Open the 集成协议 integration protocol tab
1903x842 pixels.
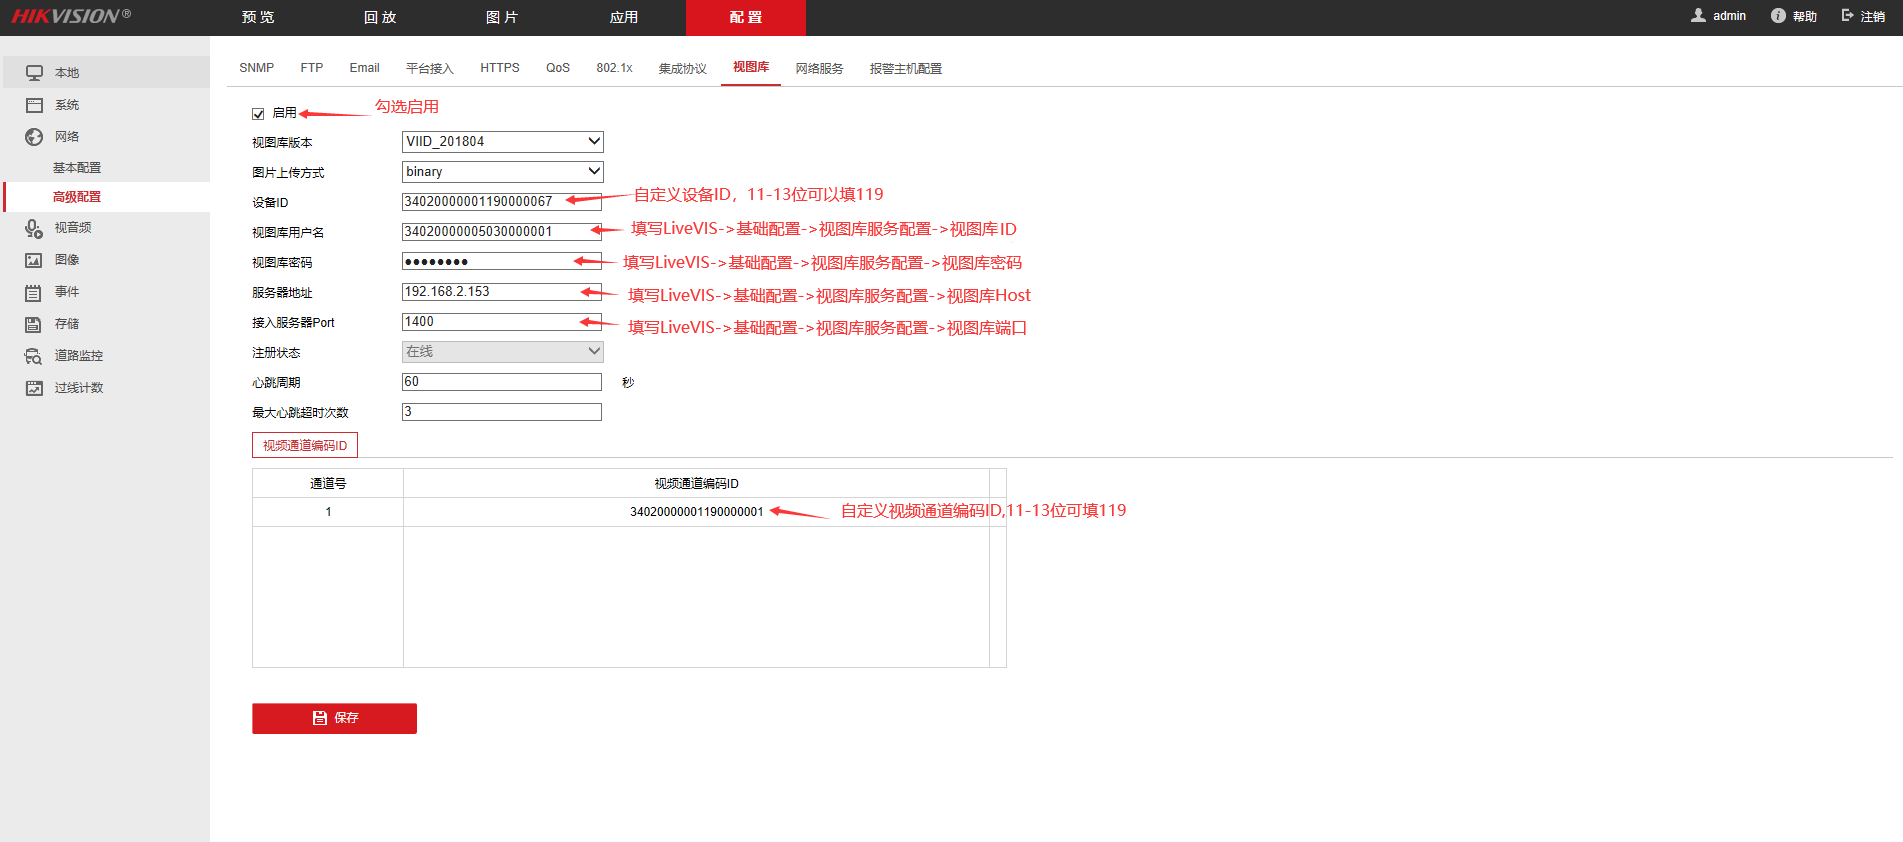tap(683, 68)
